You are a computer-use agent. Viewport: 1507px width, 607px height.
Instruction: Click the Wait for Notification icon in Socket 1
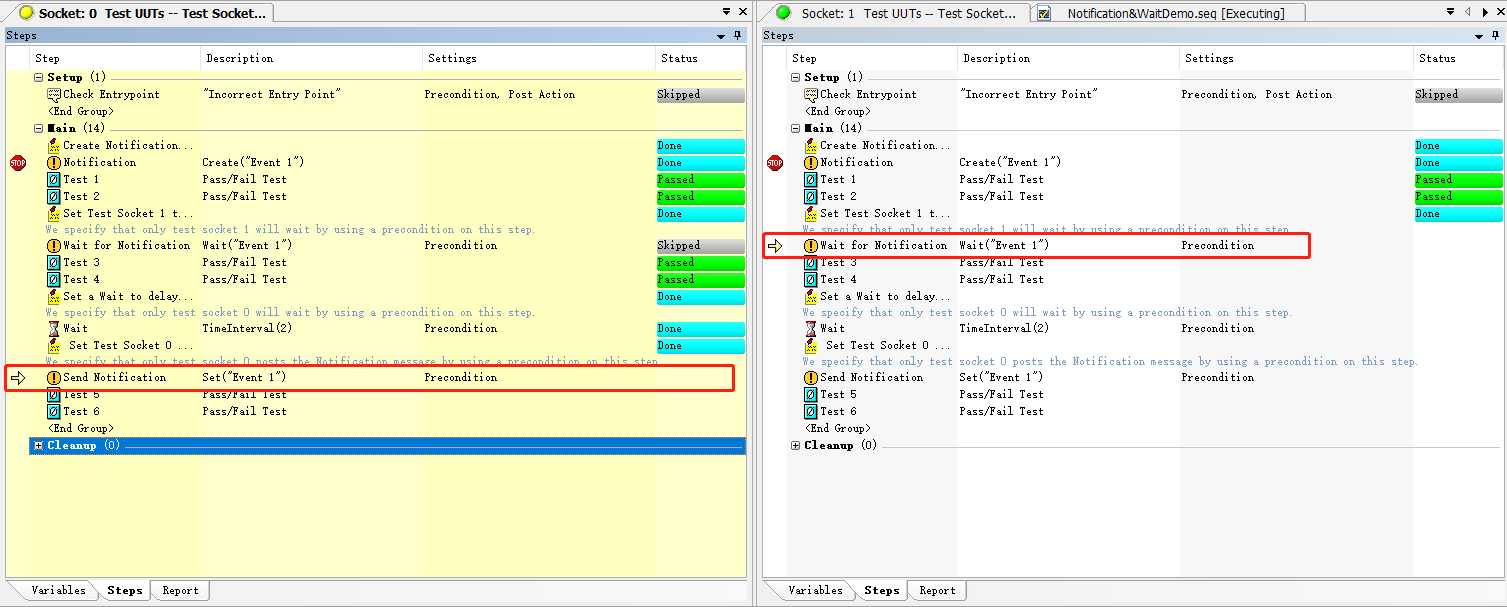coord(811,245)
